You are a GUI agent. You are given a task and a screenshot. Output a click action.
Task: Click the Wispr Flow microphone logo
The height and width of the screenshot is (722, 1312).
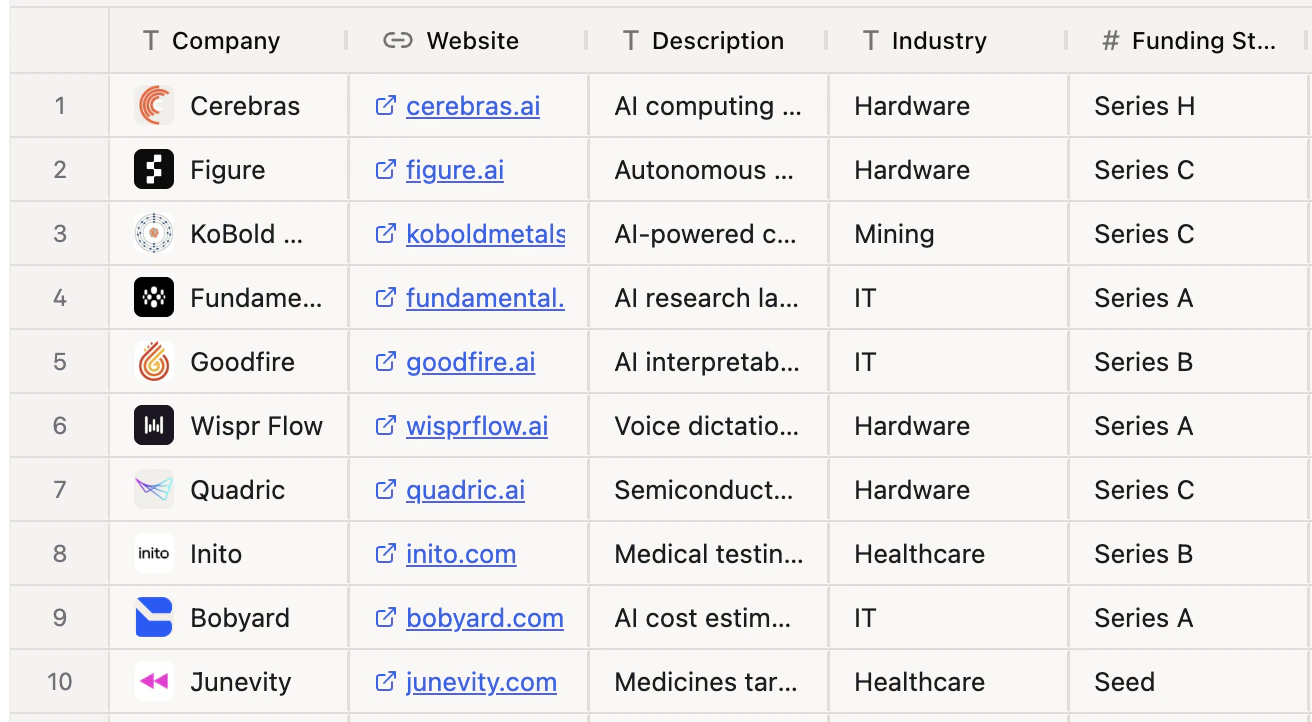(x=152, y=425)
